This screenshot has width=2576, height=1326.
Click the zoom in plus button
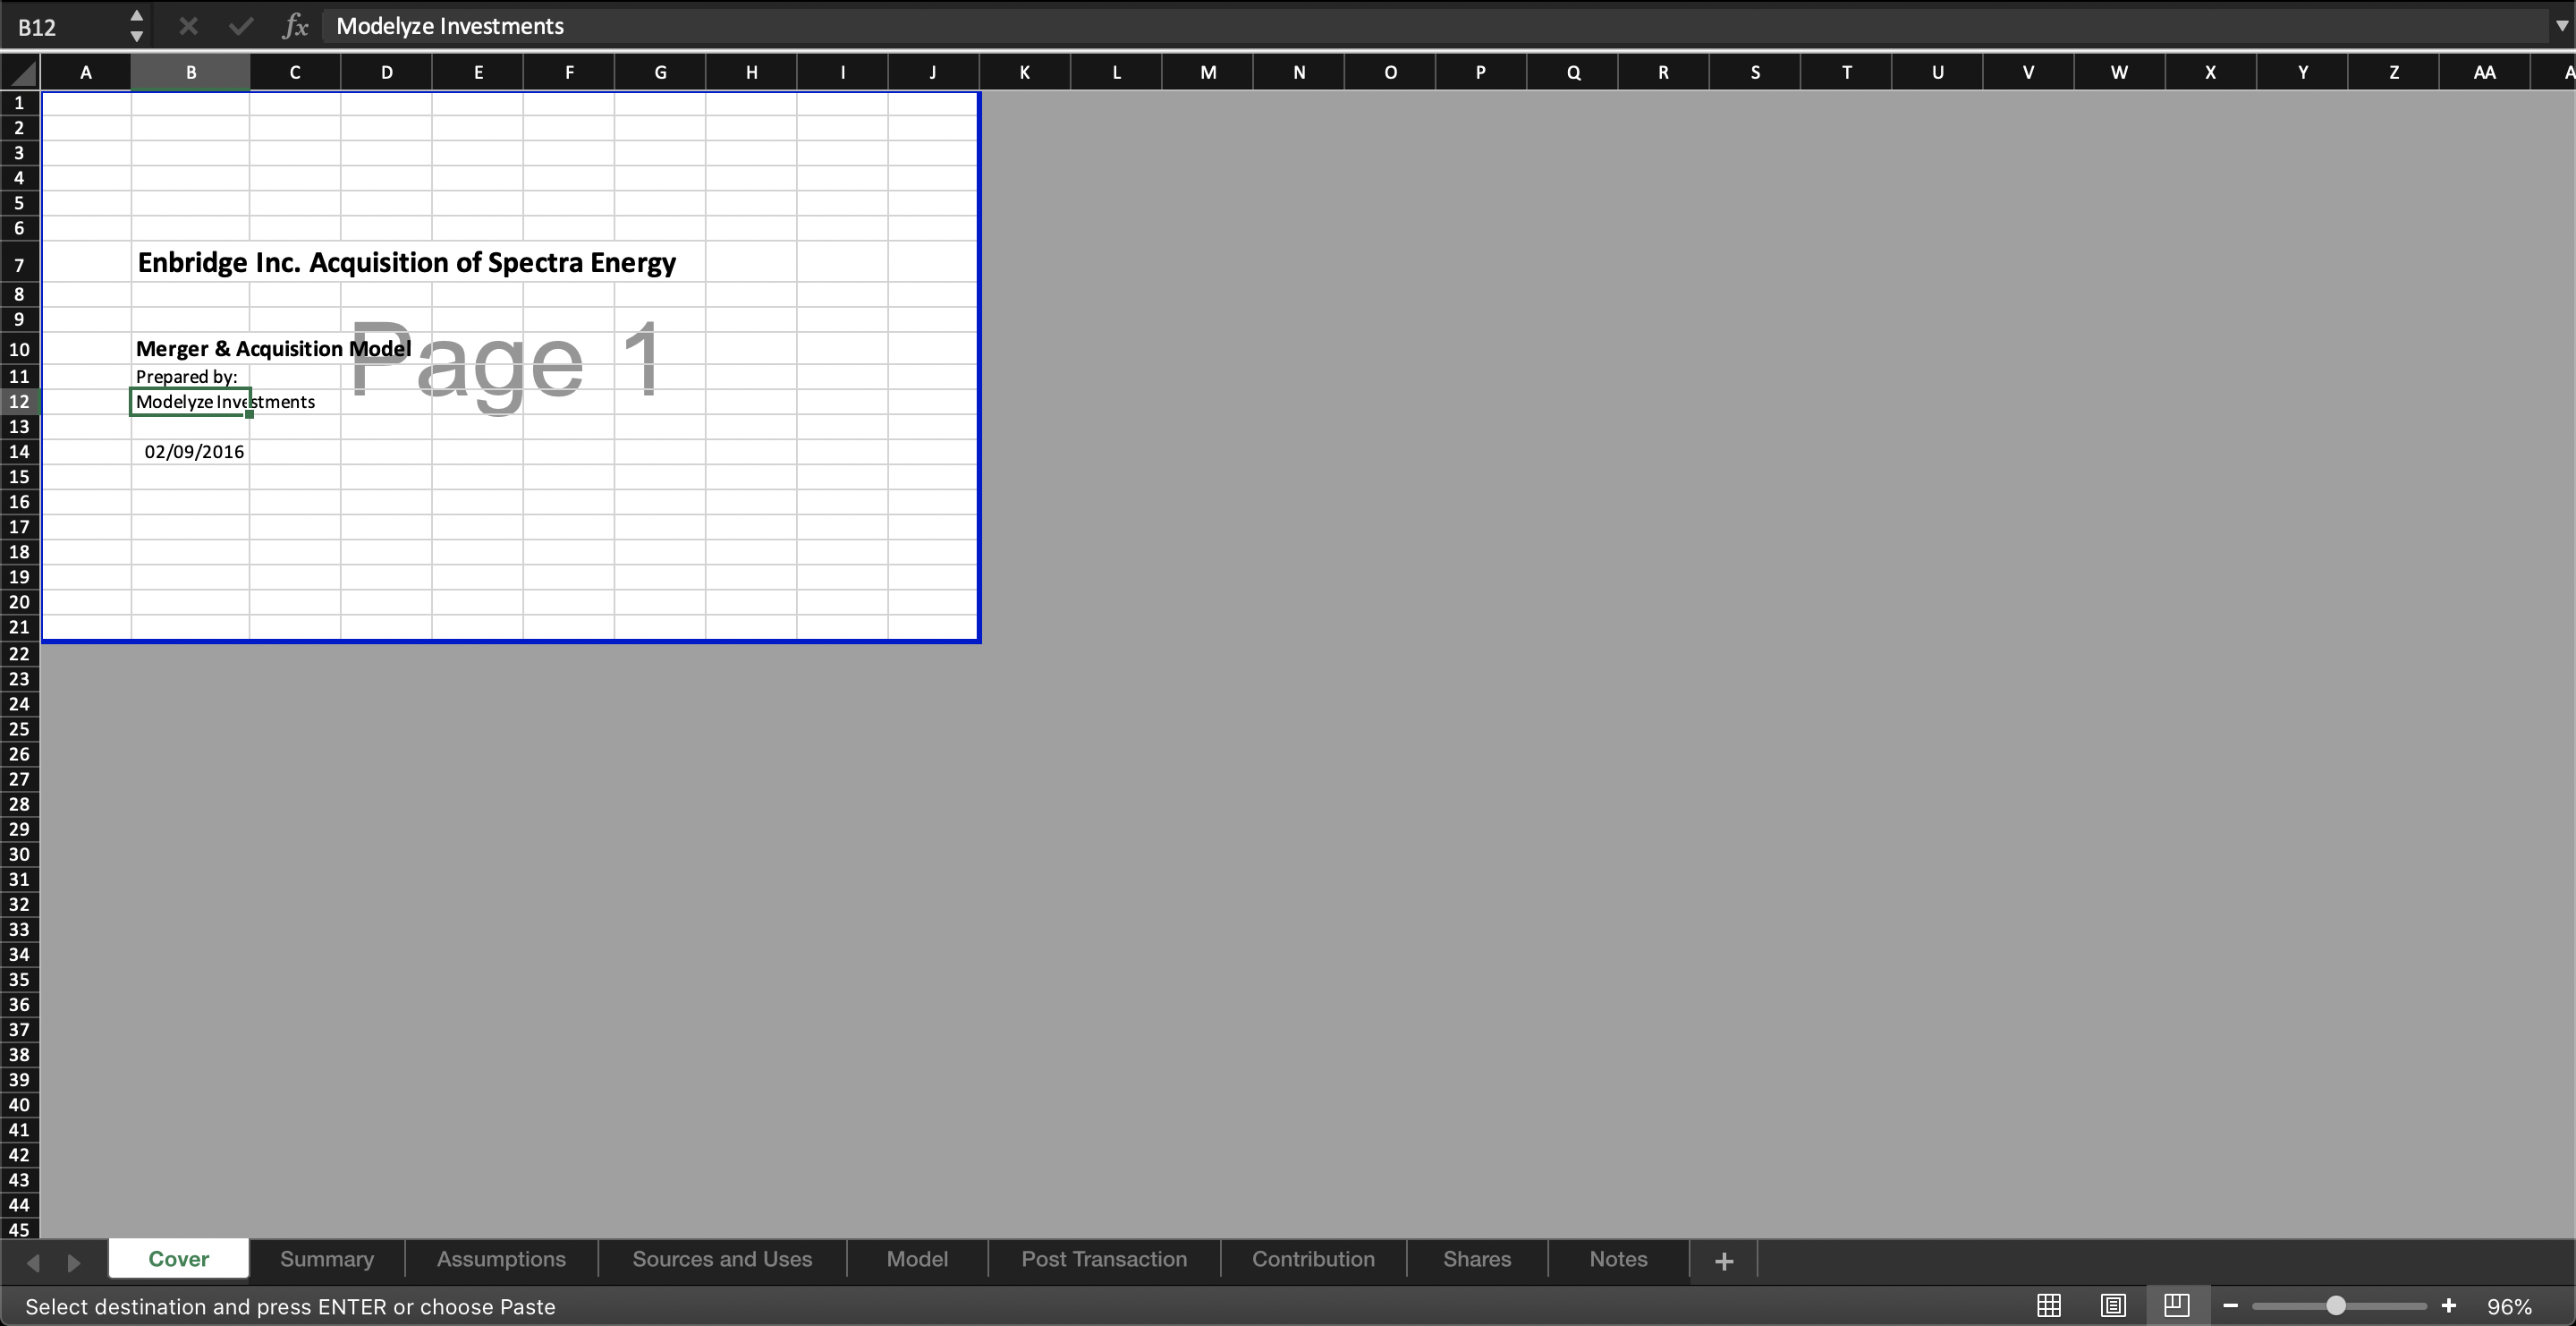pos(2449,1306)
